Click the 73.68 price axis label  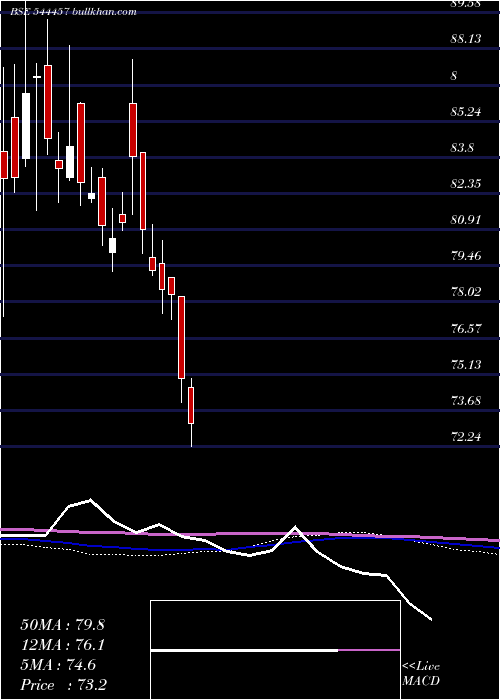466,401
